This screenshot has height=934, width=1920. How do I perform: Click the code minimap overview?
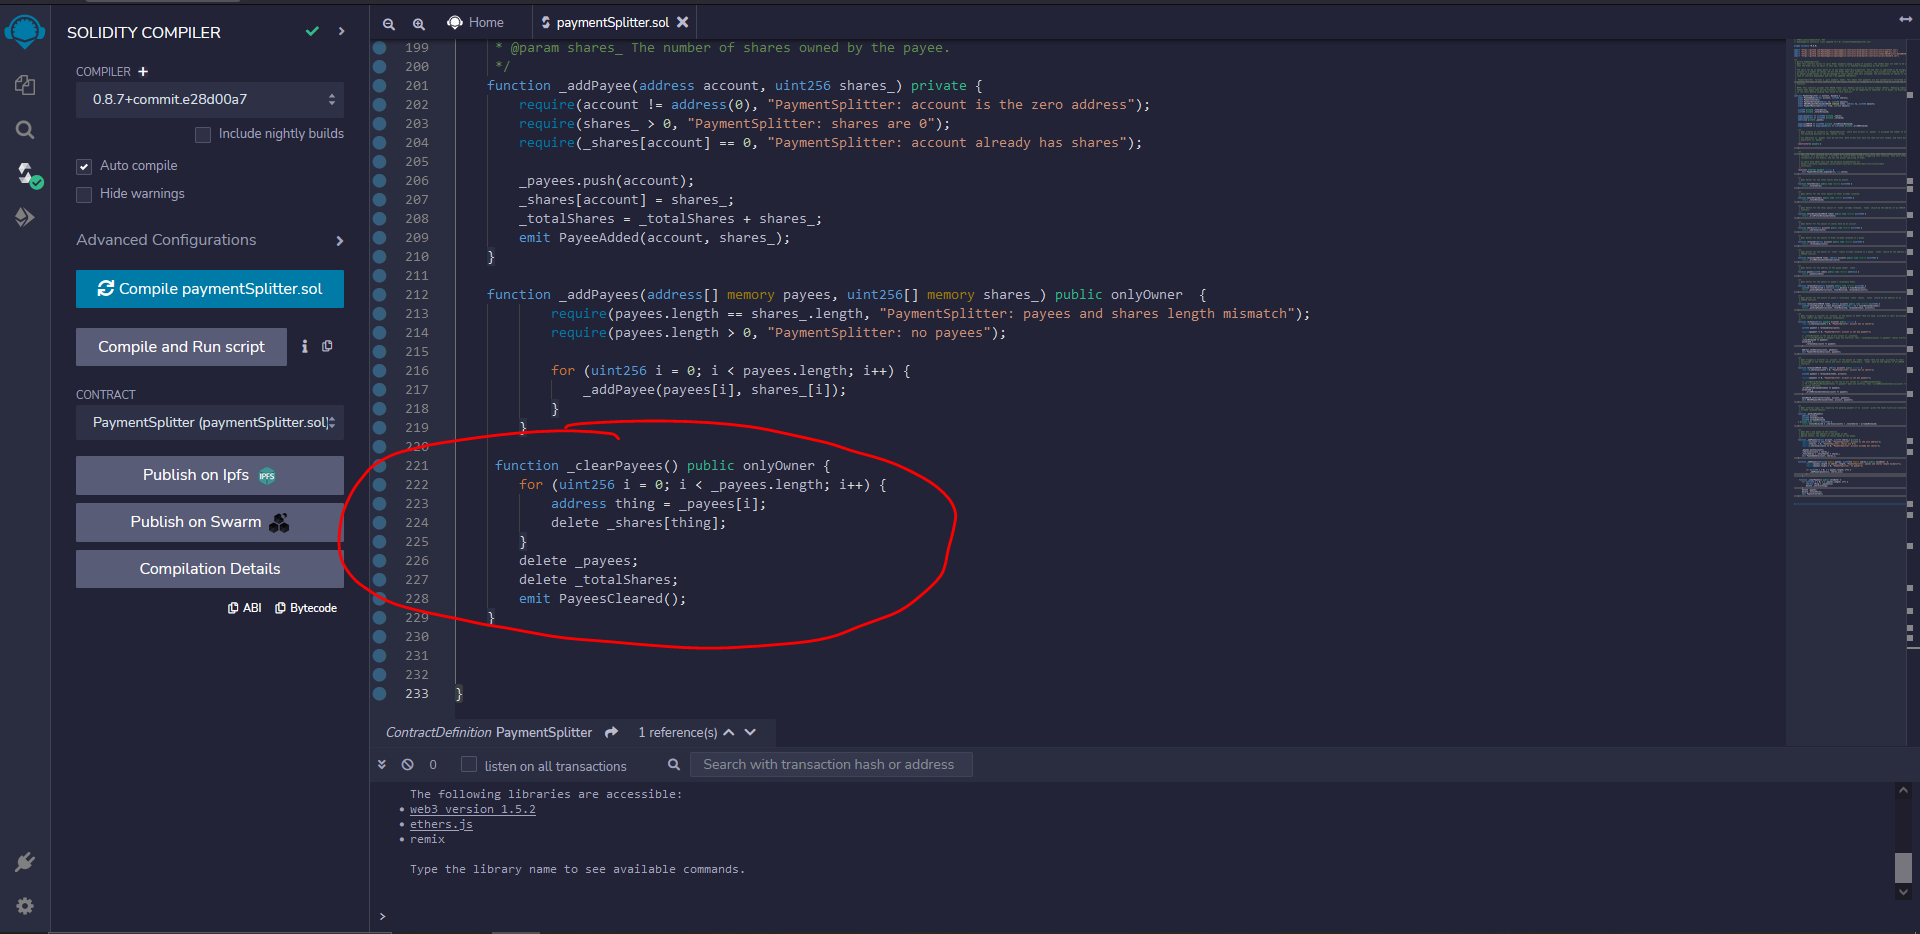point(1851,270)
